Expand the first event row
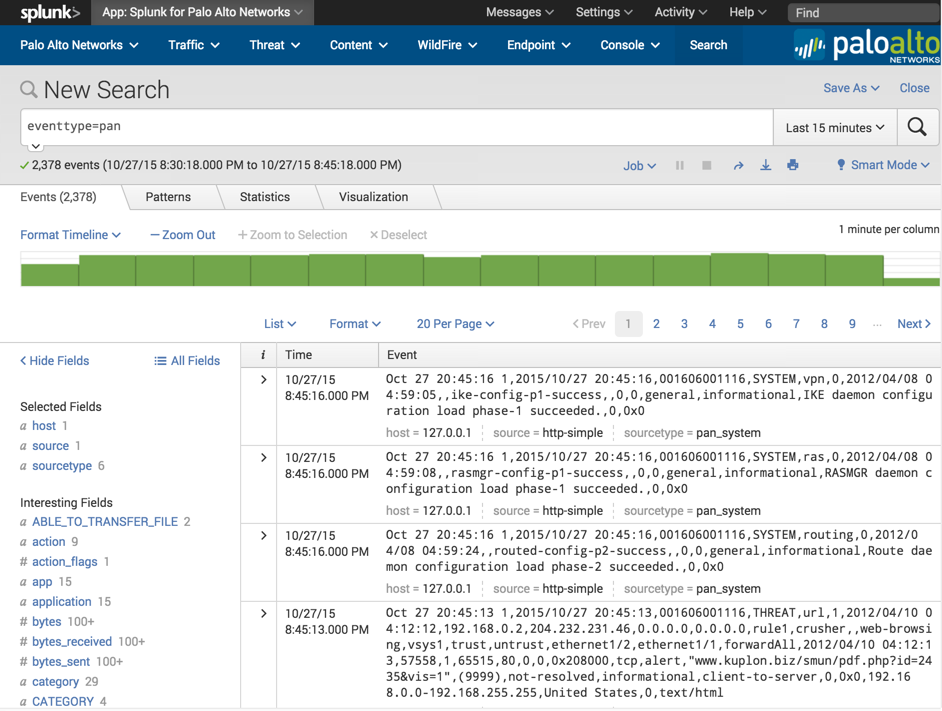942x711 pixels. point(263,380)
